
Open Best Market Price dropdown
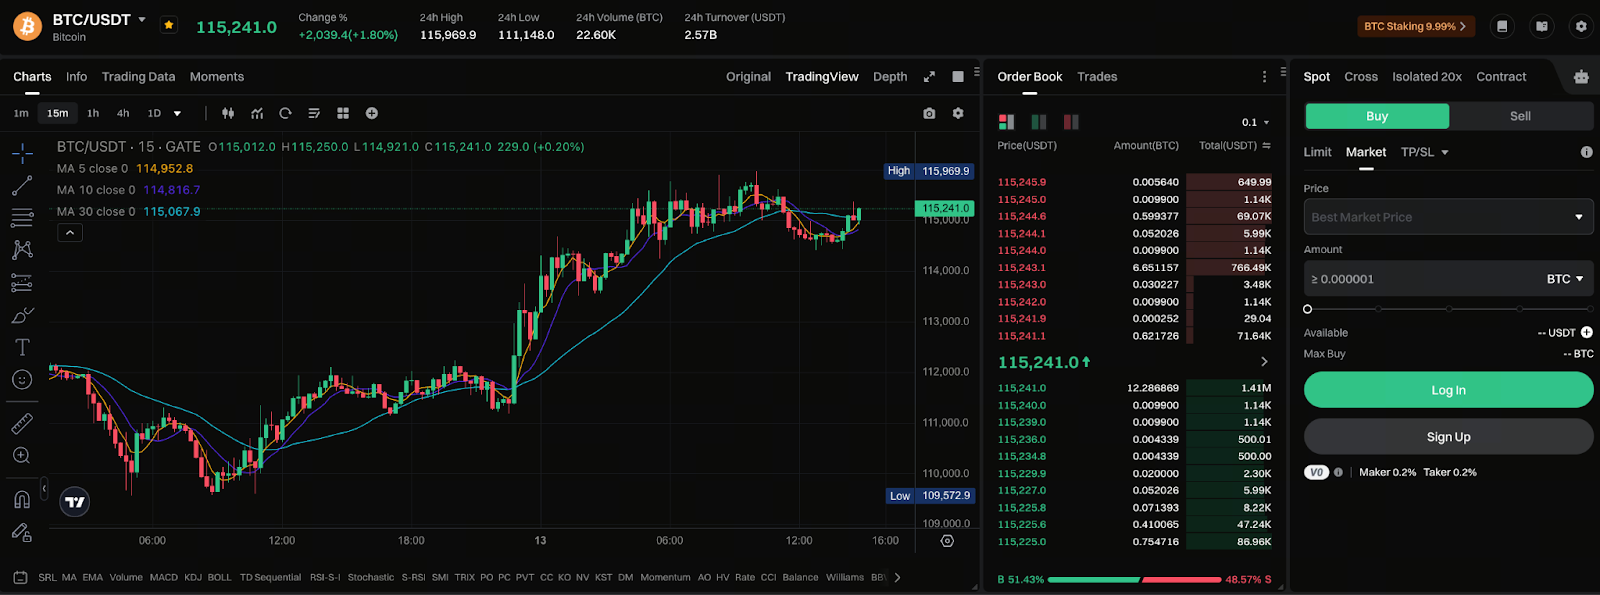pos(1448,217)
